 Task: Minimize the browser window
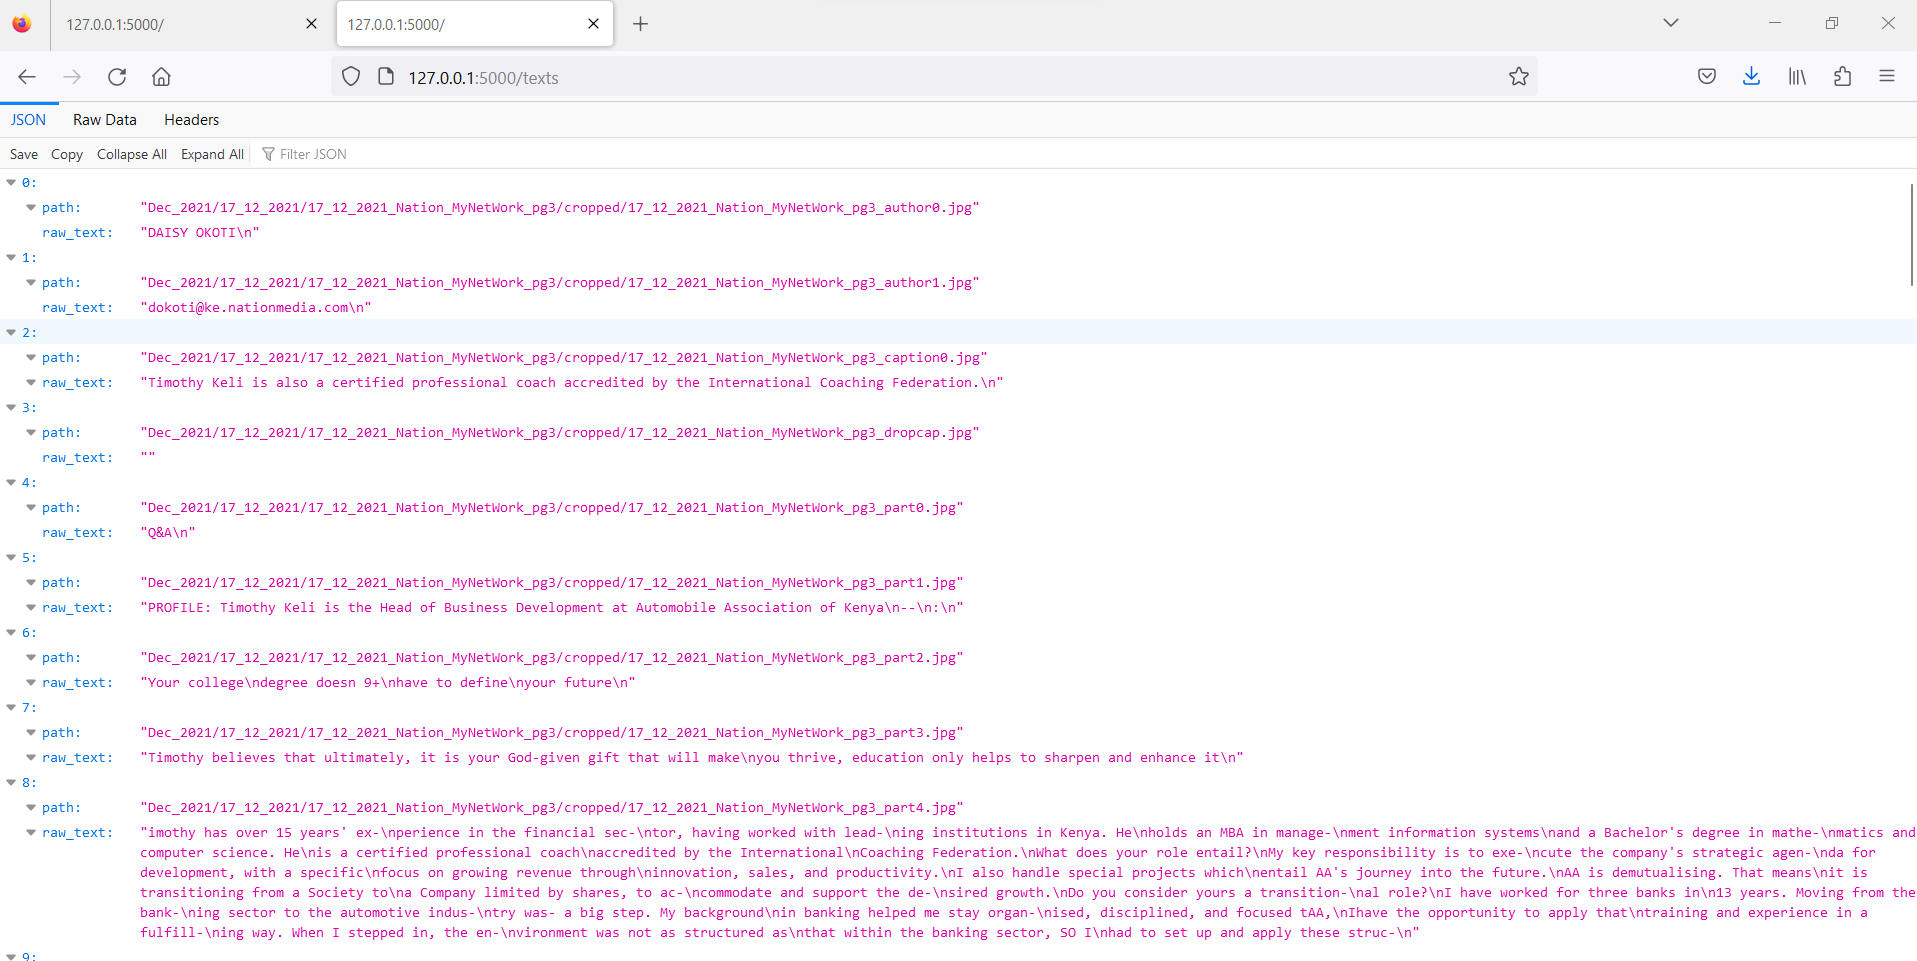point(1775,23)
